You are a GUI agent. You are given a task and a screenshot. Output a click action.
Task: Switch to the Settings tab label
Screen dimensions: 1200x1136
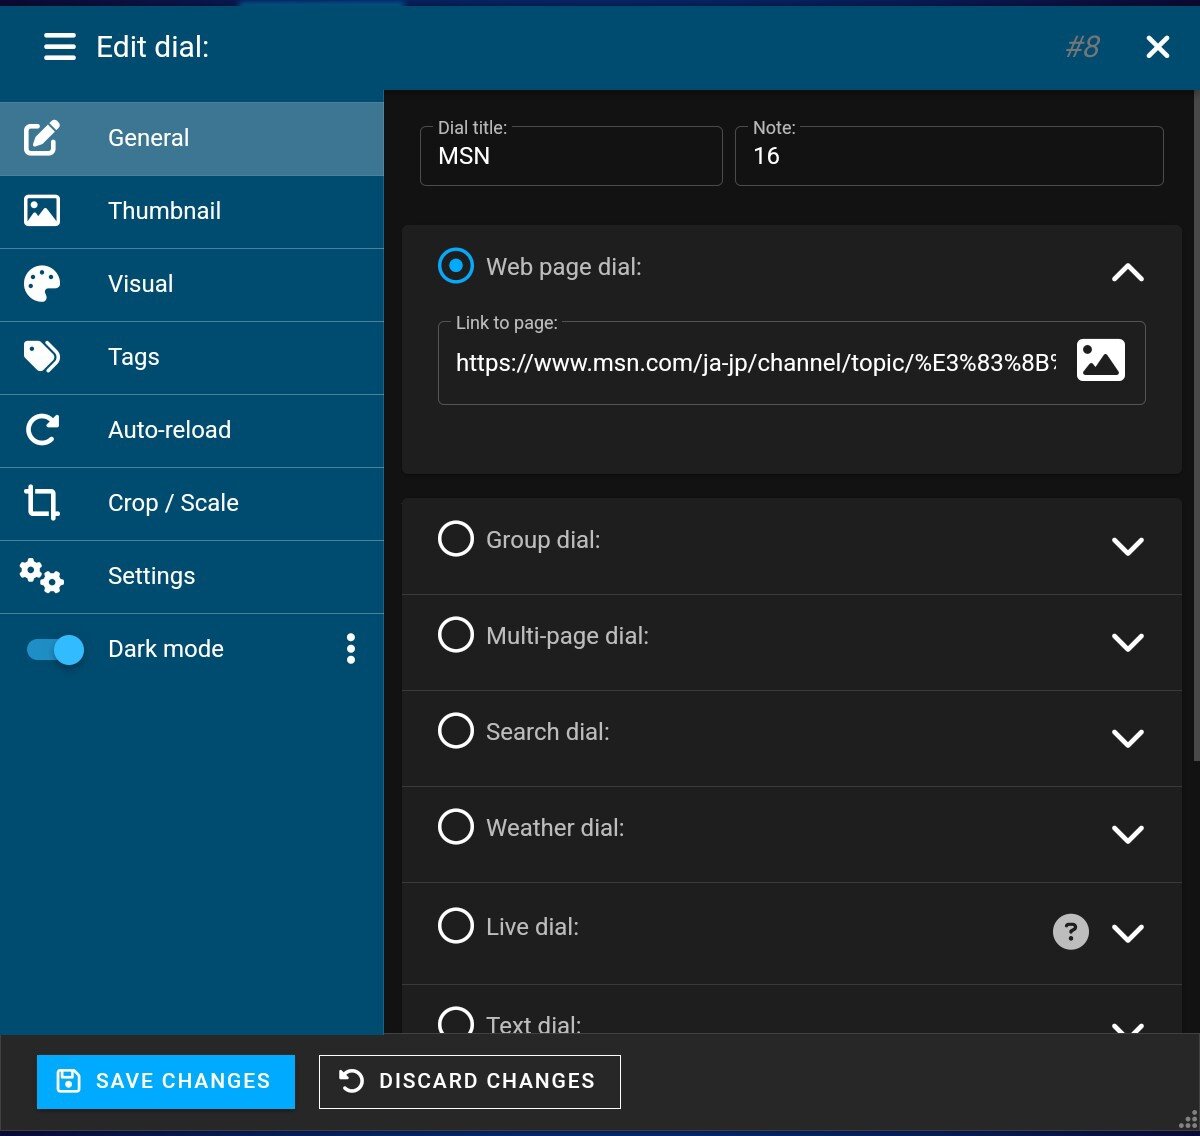tap(151, 576)
